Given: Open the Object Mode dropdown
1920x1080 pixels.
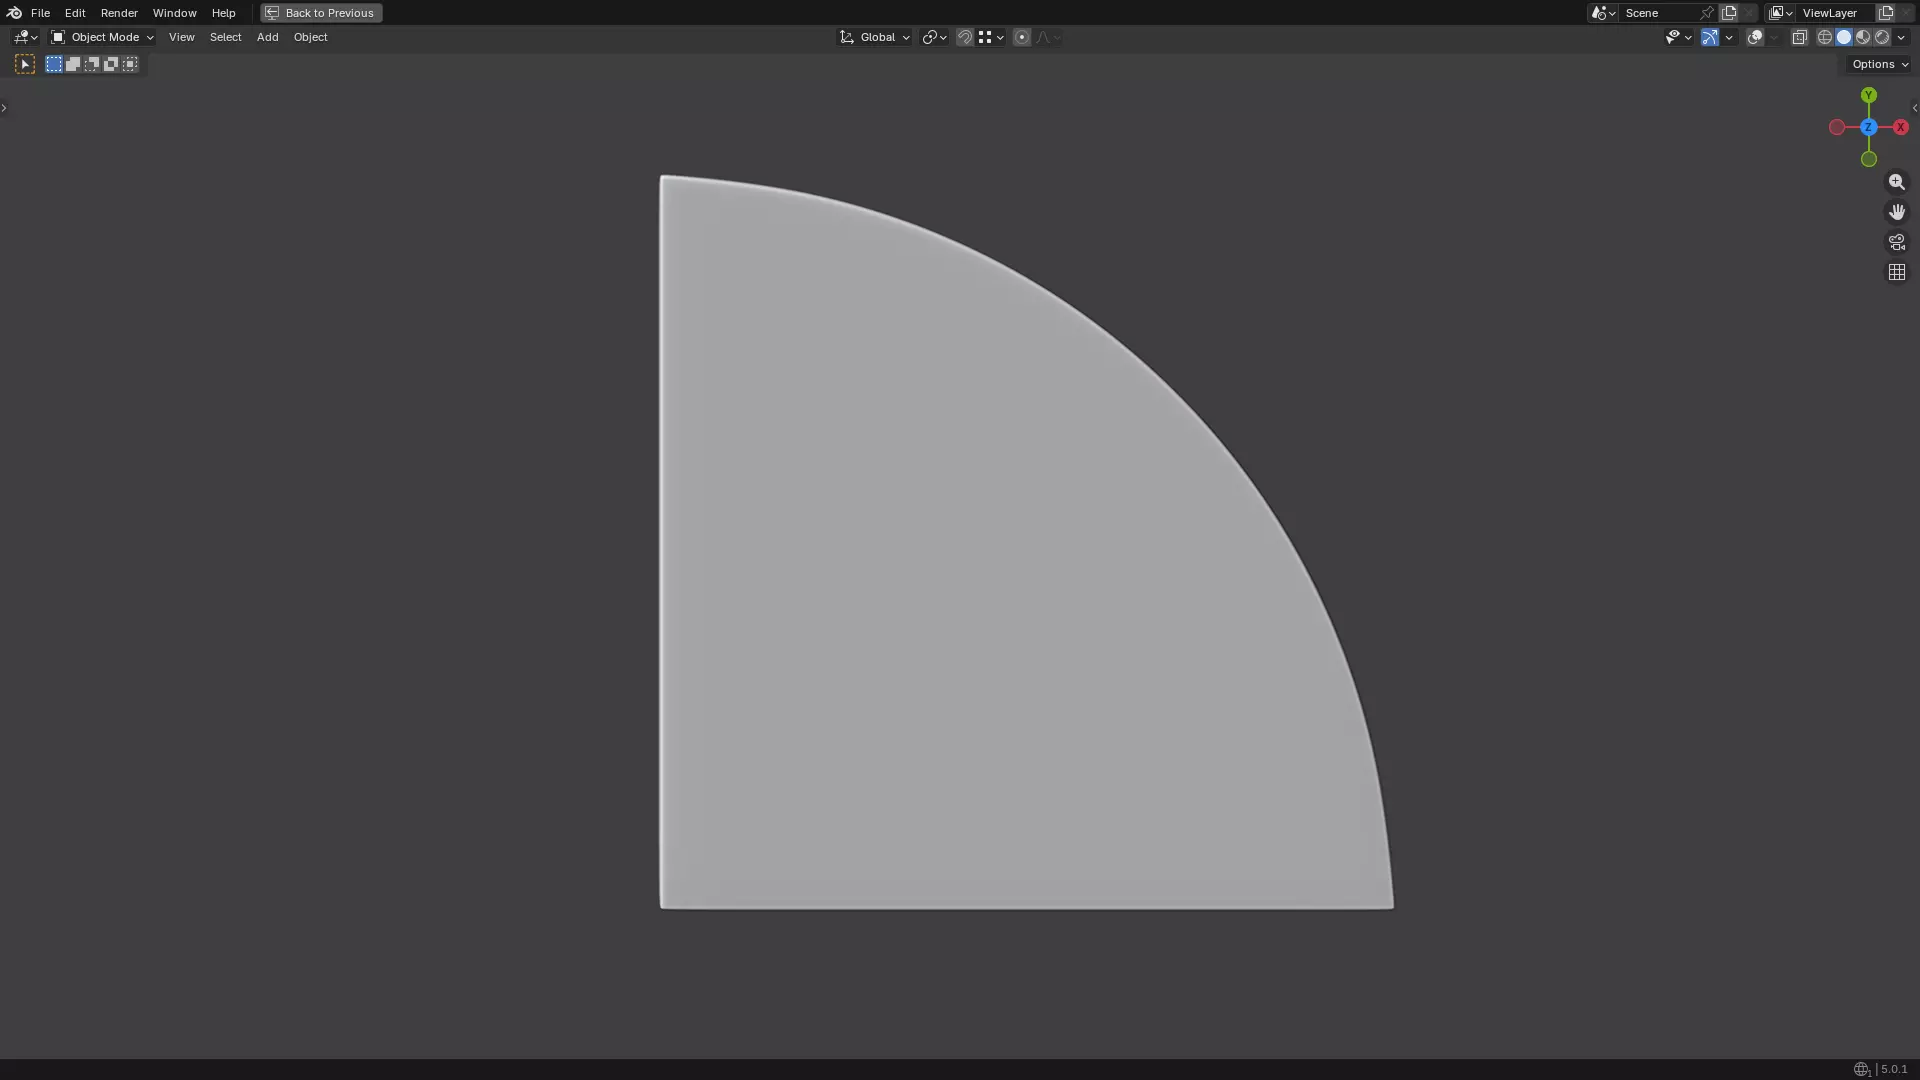Looking at the screenshot, I should click(102, 37).
